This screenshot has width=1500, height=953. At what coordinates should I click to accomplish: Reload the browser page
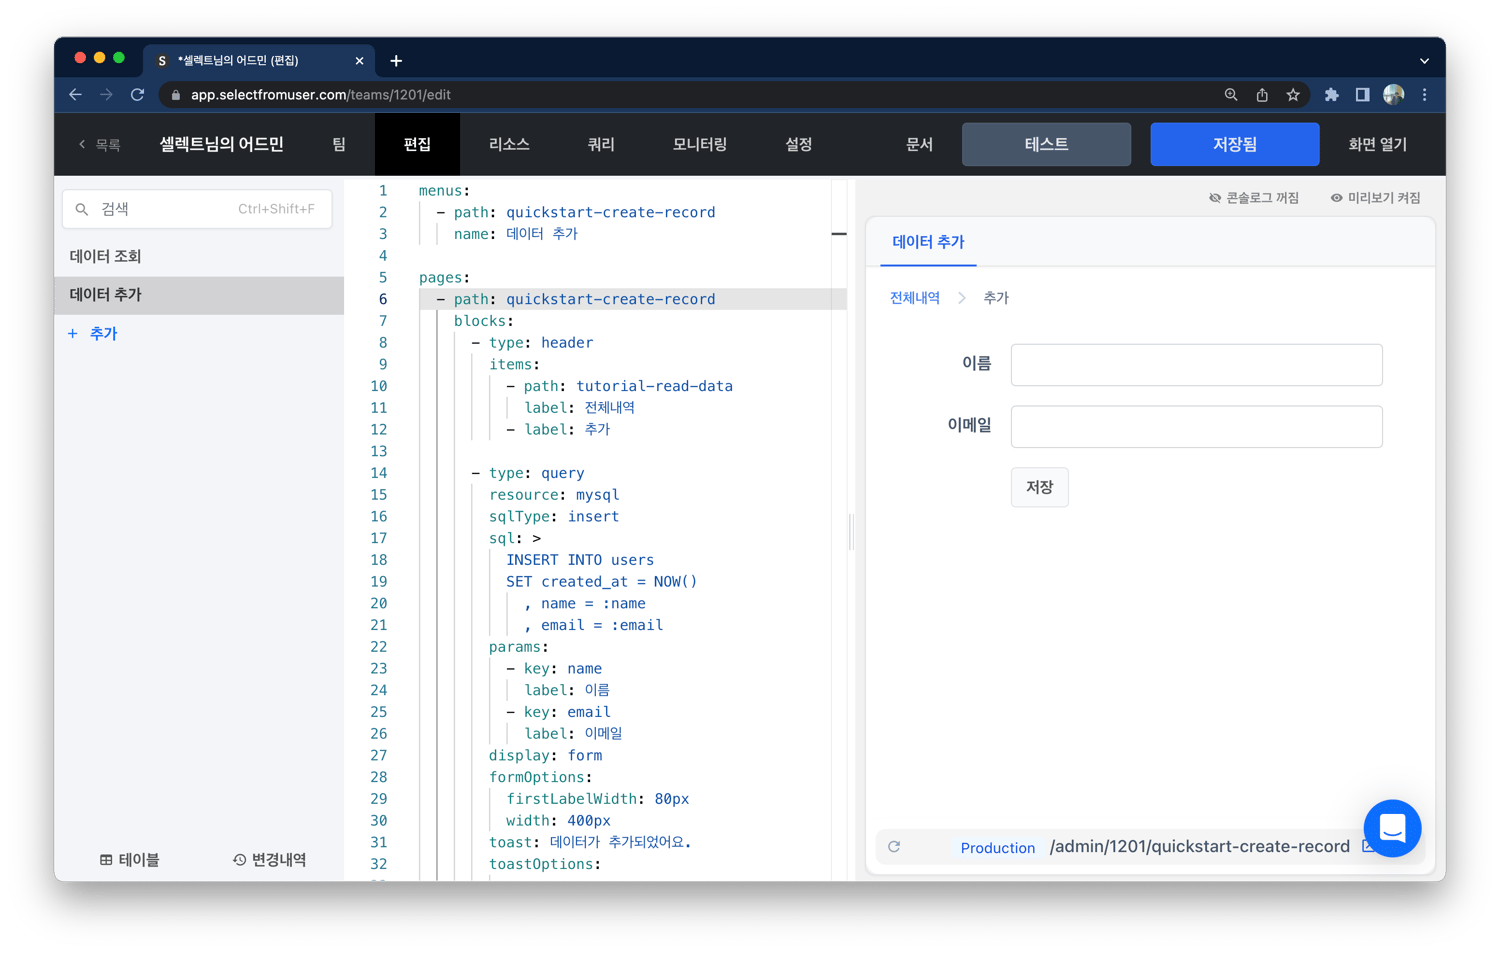tap(138, 95)
